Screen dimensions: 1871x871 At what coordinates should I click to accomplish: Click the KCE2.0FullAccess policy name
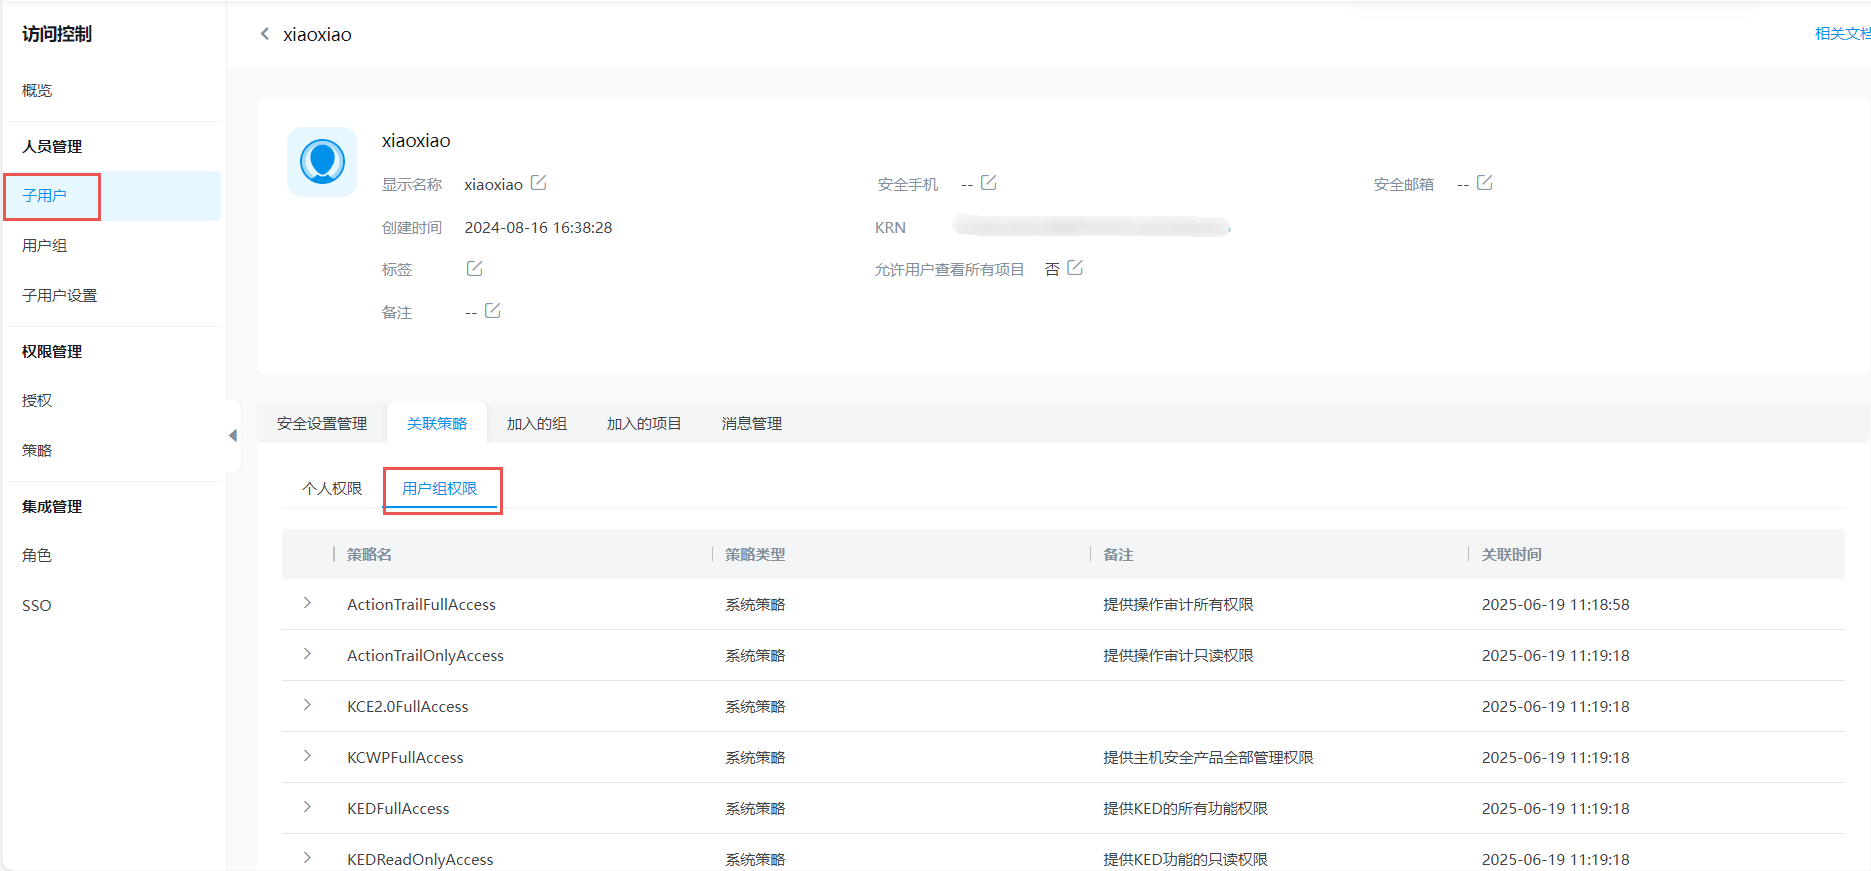pos(407,707)
